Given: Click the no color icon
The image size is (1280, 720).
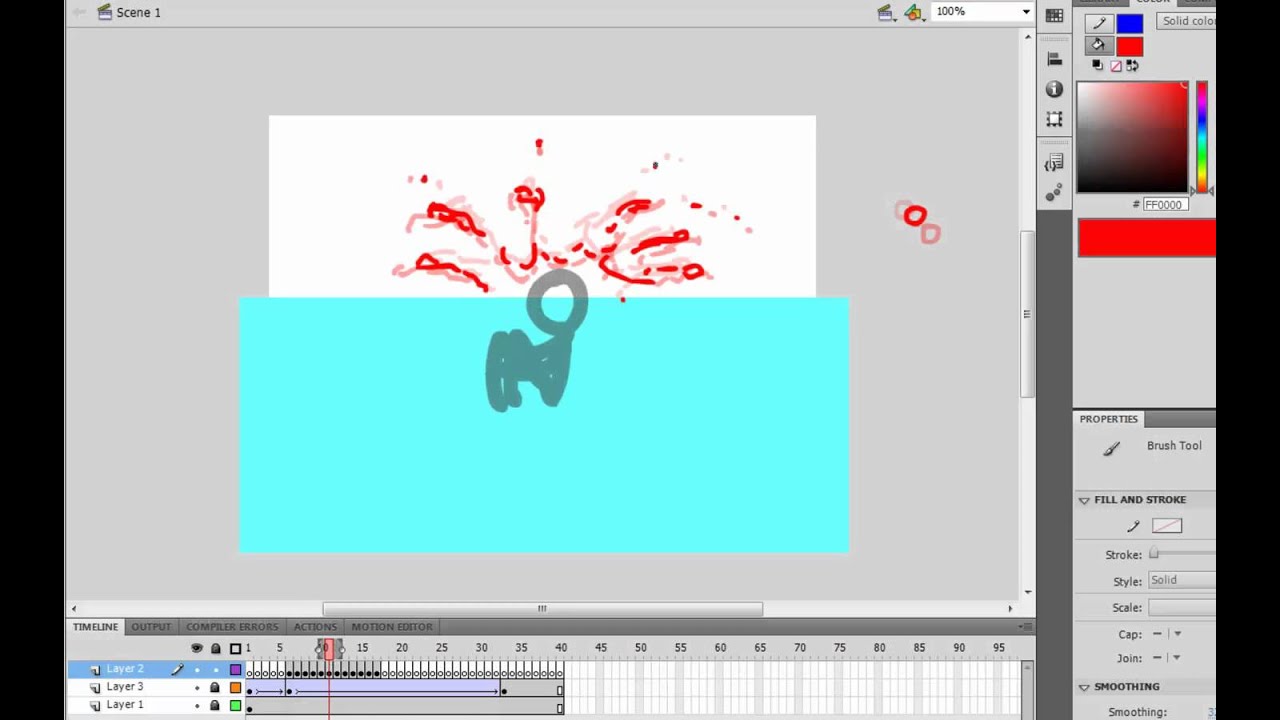Looking at the screenshot, I should click(x=1115, y=65).
